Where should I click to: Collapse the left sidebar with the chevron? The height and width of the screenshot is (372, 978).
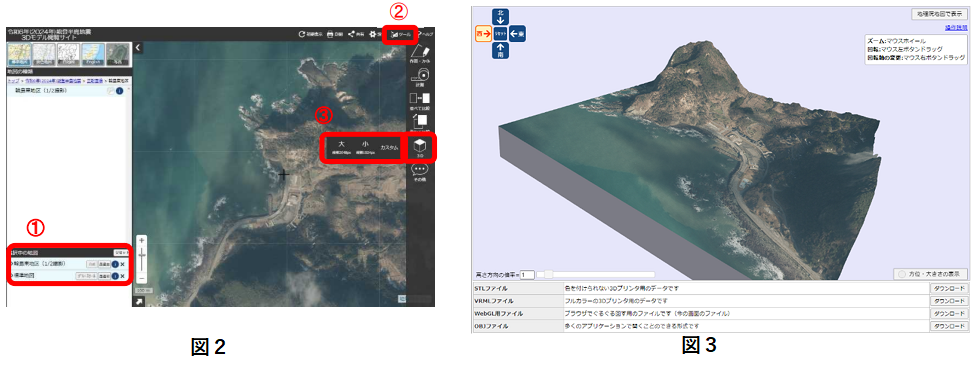pos(138,47)
